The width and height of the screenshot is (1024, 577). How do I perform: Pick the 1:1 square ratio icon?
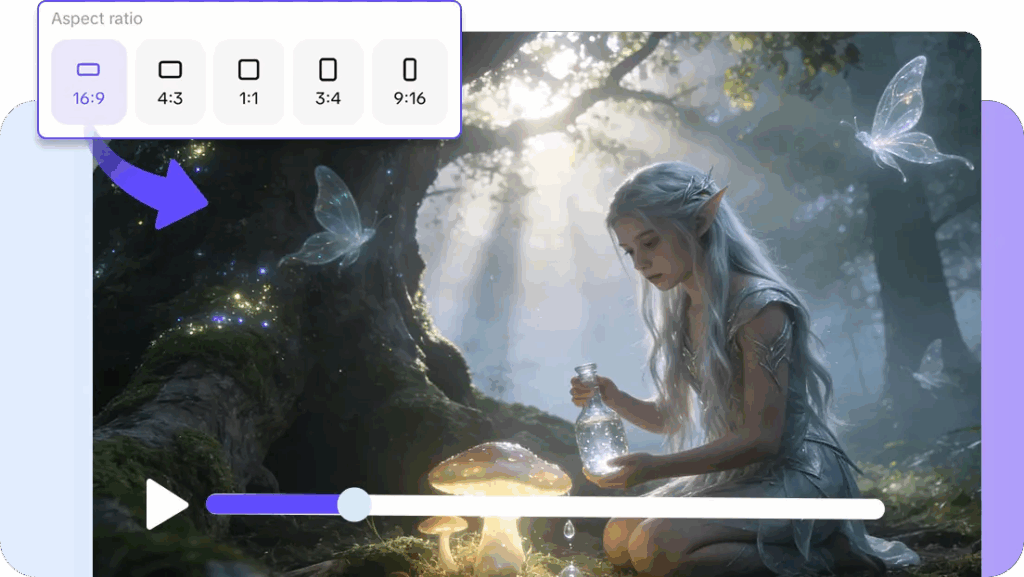(x=249, y=69)
